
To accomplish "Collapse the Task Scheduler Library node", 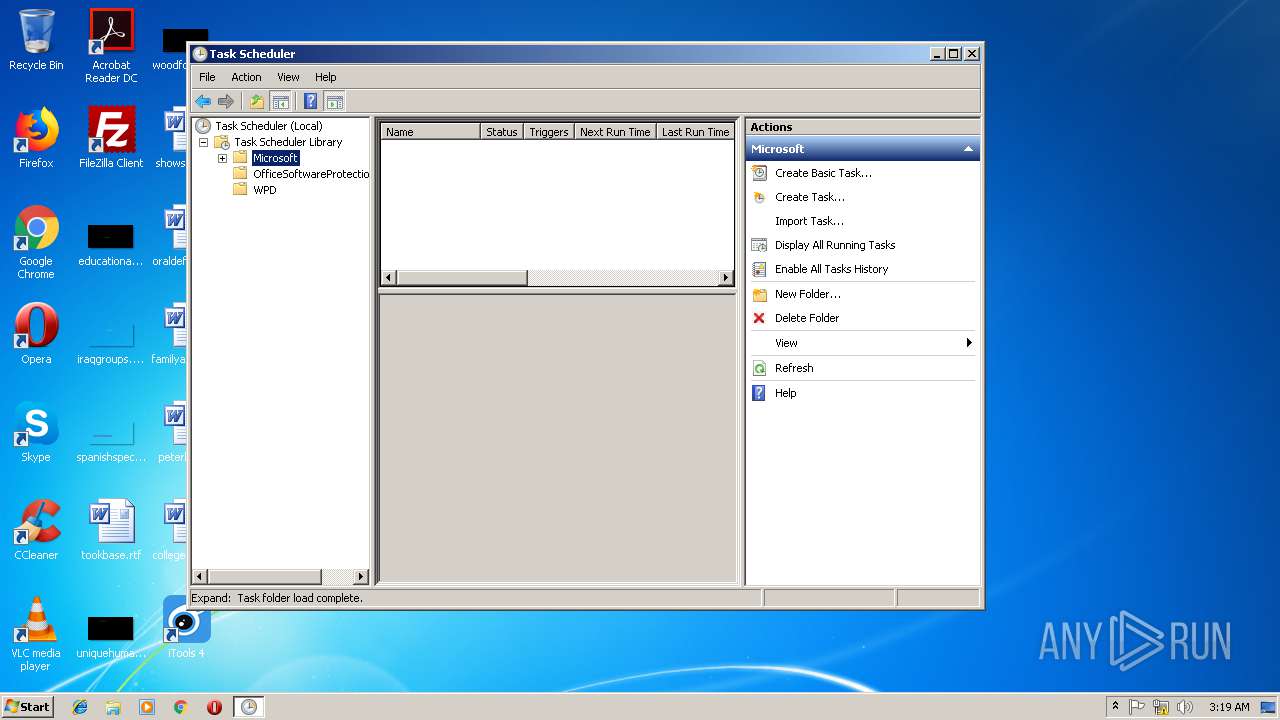I will pyautogui.click(x=203, y=142).
